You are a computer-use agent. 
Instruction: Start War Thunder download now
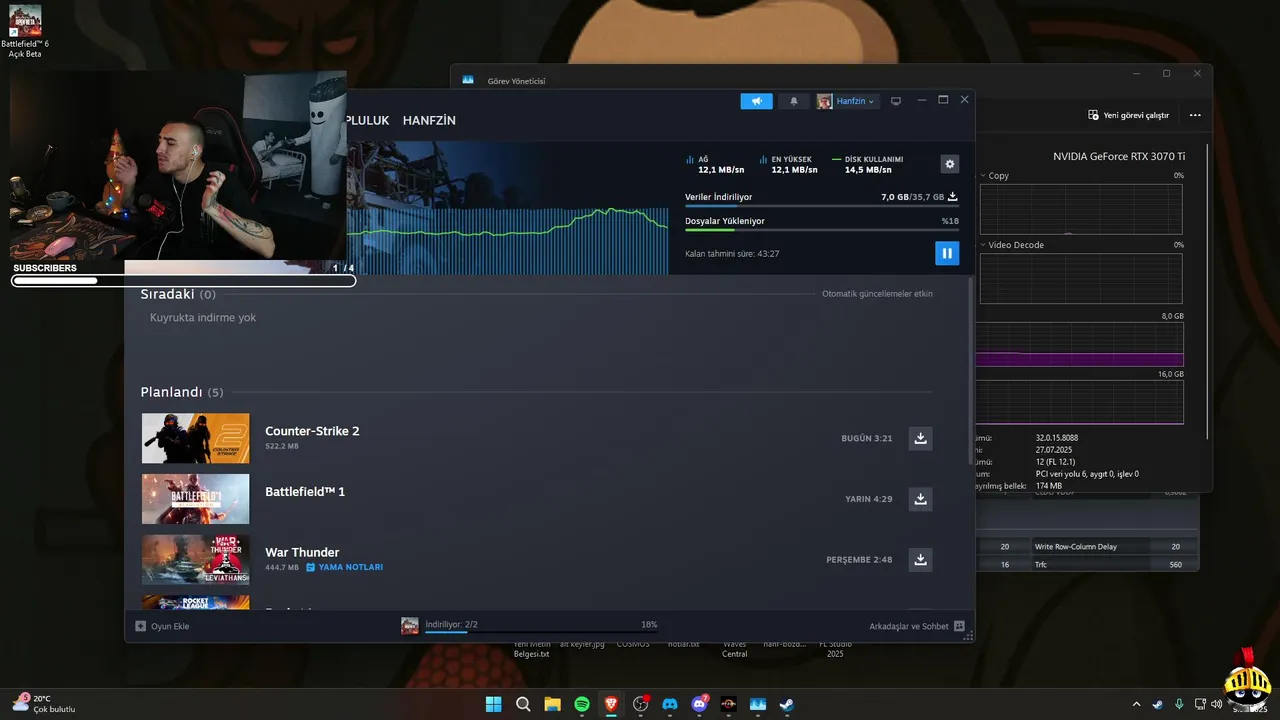click(x=921, y=559)
